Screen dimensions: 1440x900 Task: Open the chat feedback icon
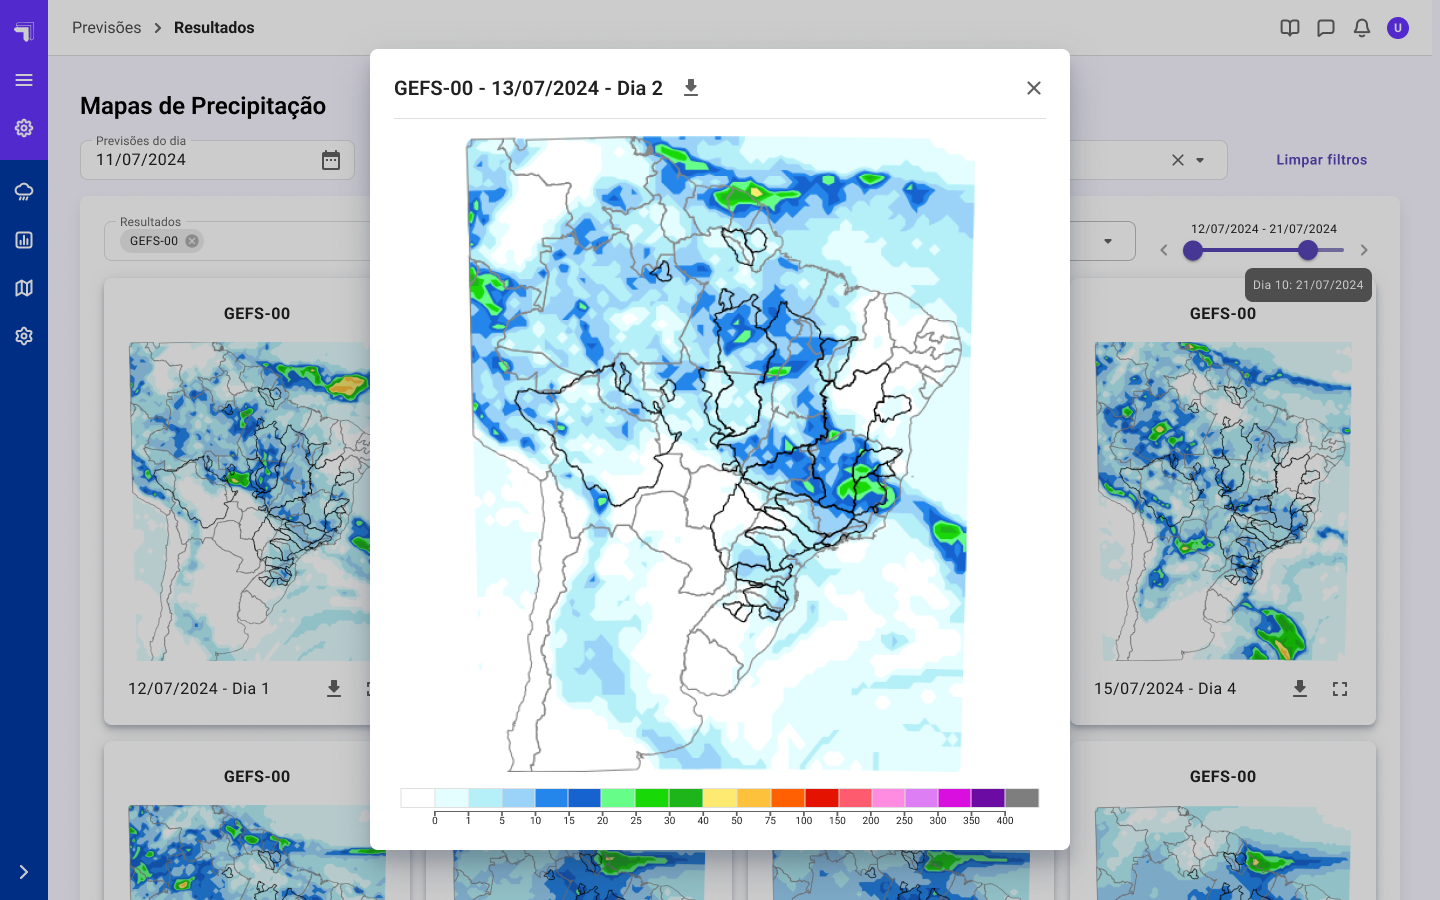1326,28
